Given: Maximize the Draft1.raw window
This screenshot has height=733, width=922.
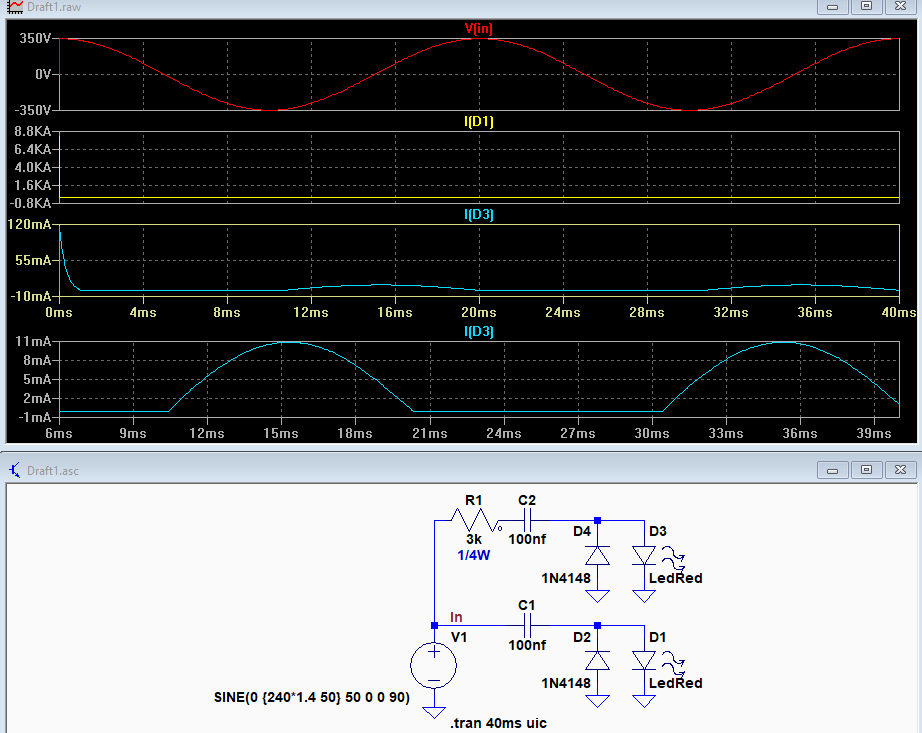Looking at the screenshot, I should [867, 6].
